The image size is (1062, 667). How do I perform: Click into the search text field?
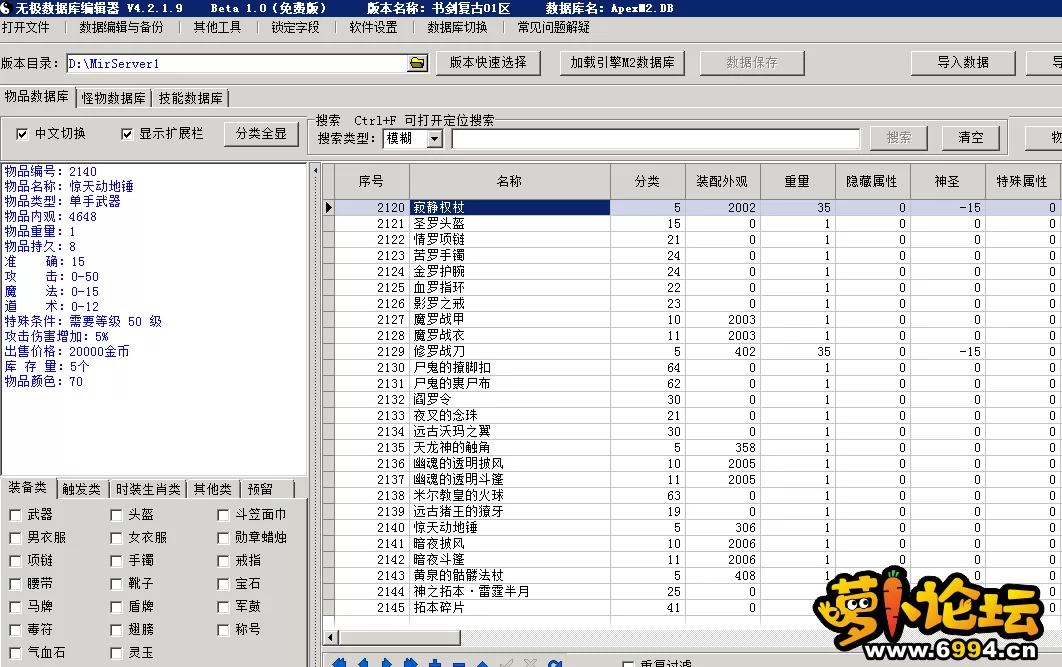pos(655,139)
